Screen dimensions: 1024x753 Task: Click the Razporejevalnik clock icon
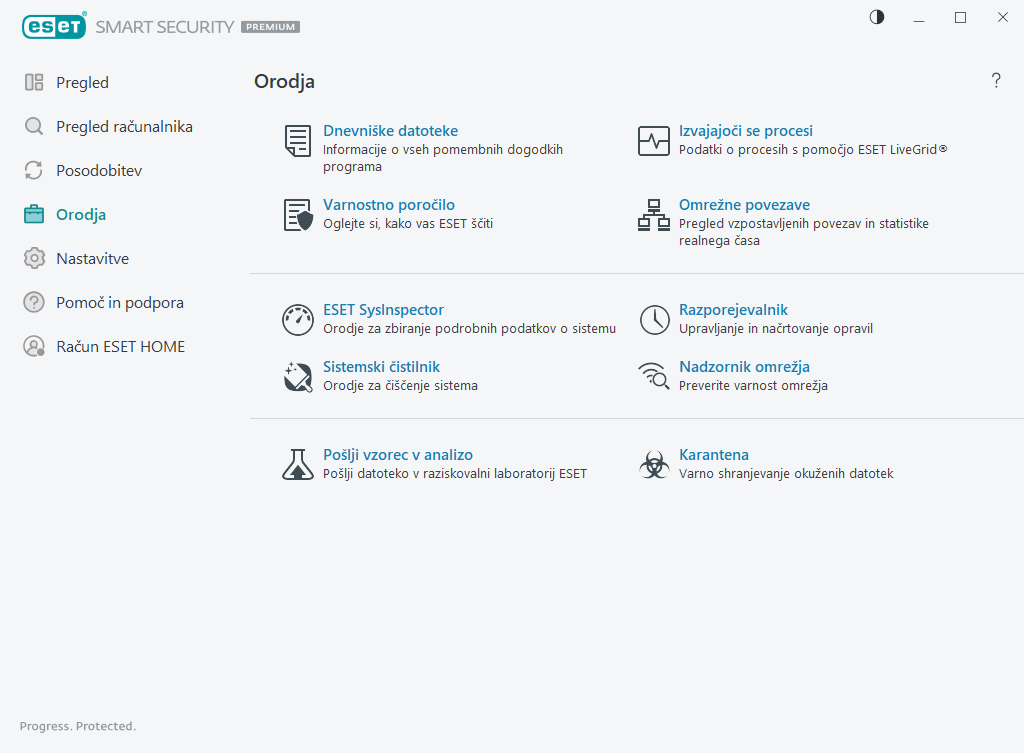coord(654,320)
